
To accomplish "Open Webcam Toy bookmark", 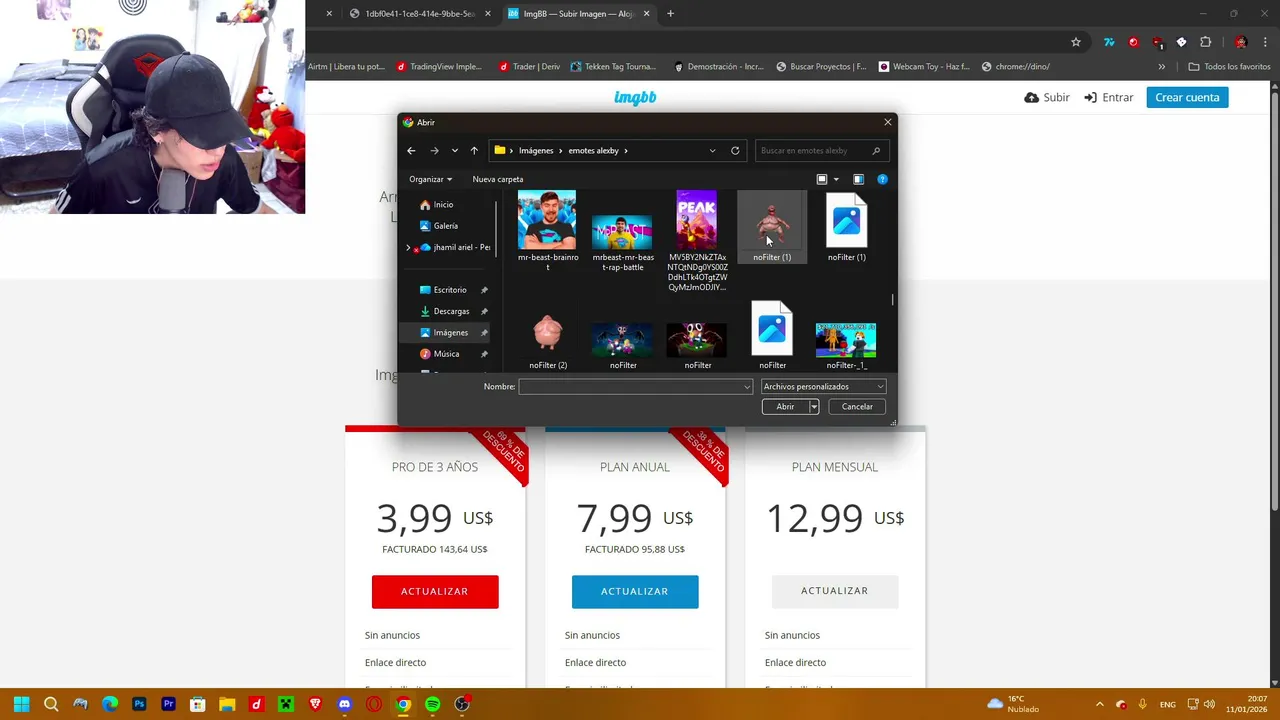I will (x=925, y=67).
